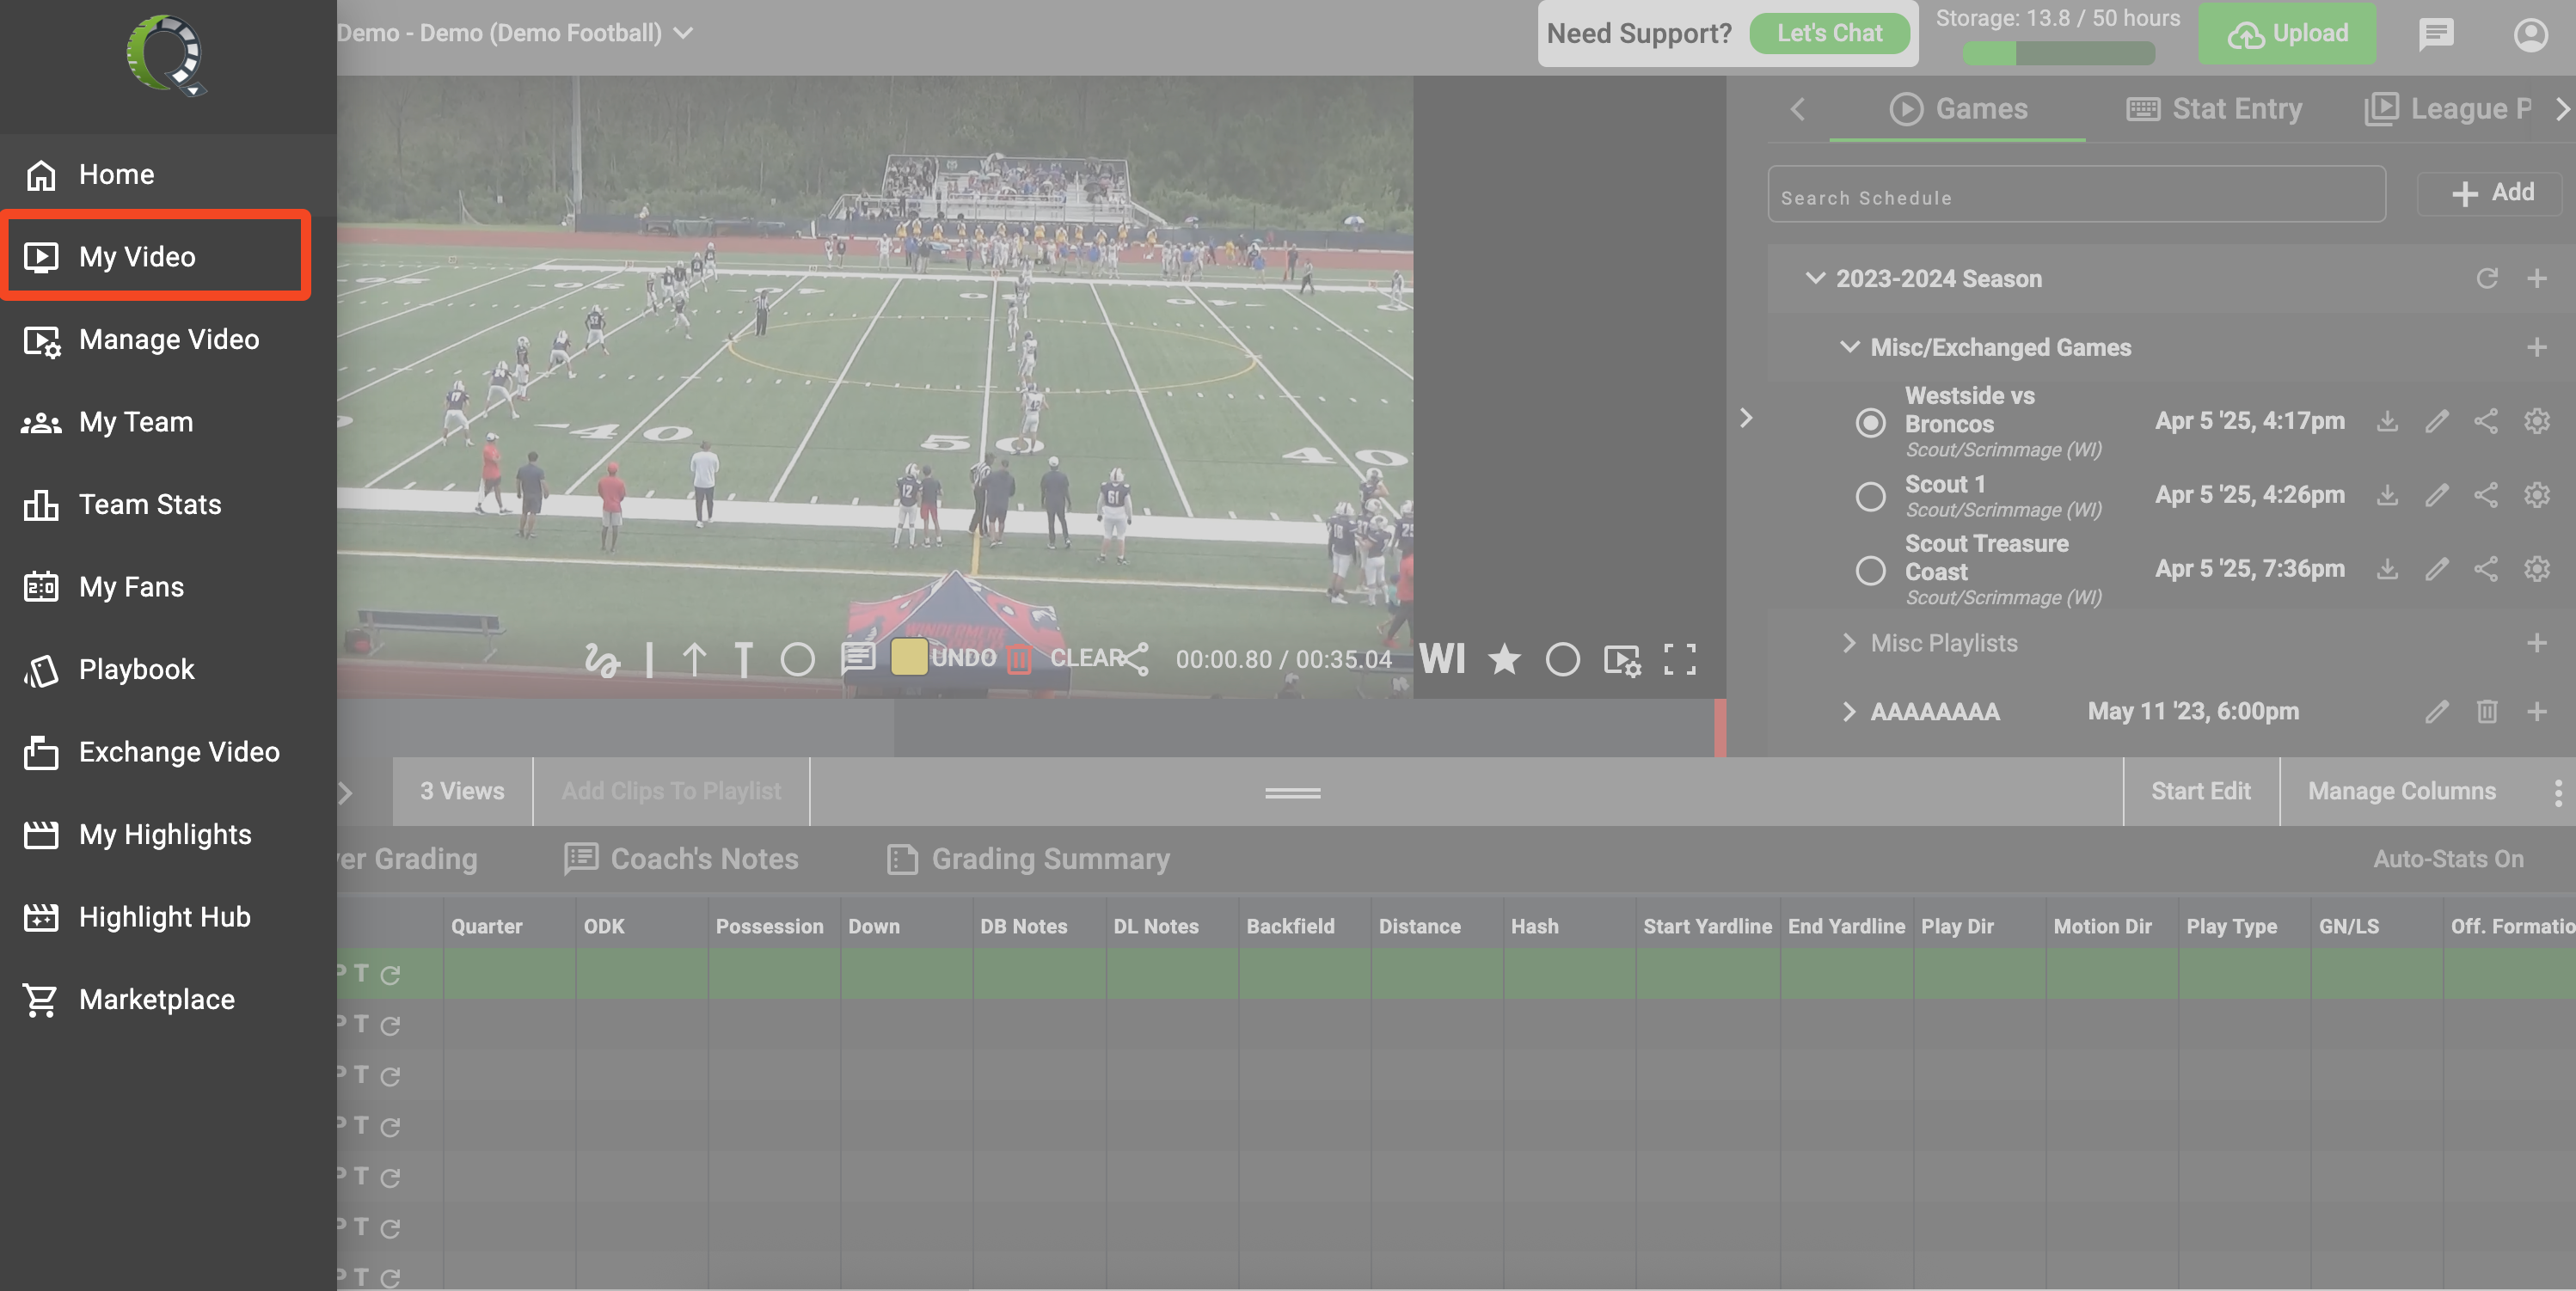Select the Scout Treasure Coast radio button
The width and height of the screenshot is (2576, 1291).
coord(1870,570)
